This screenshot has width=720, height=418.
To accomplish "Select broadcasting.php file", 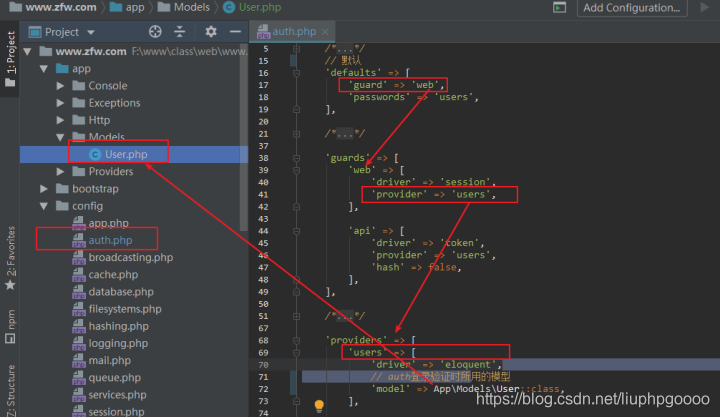I will coord(123,258).
